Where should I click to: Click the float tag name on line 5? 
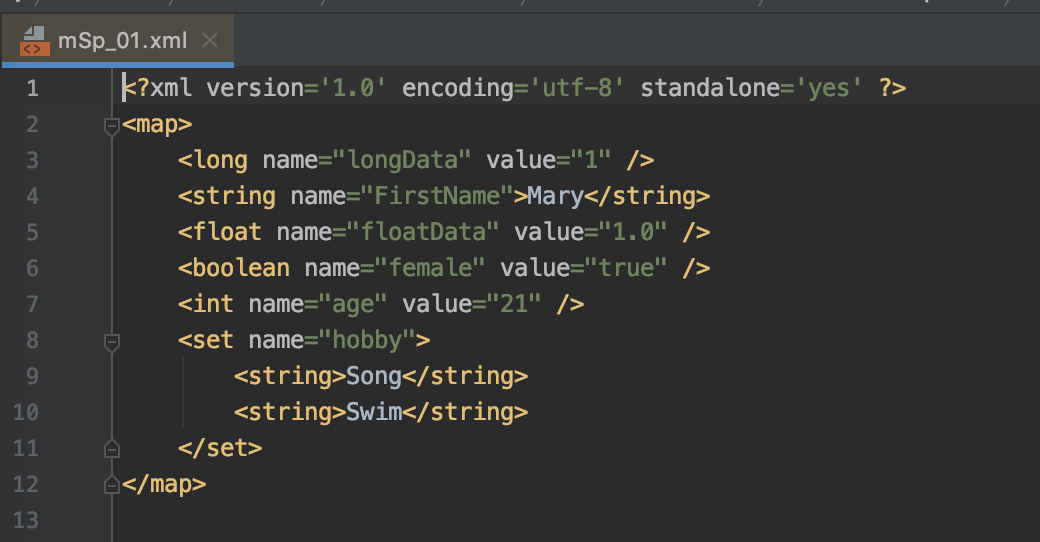[x=227, y=232]
